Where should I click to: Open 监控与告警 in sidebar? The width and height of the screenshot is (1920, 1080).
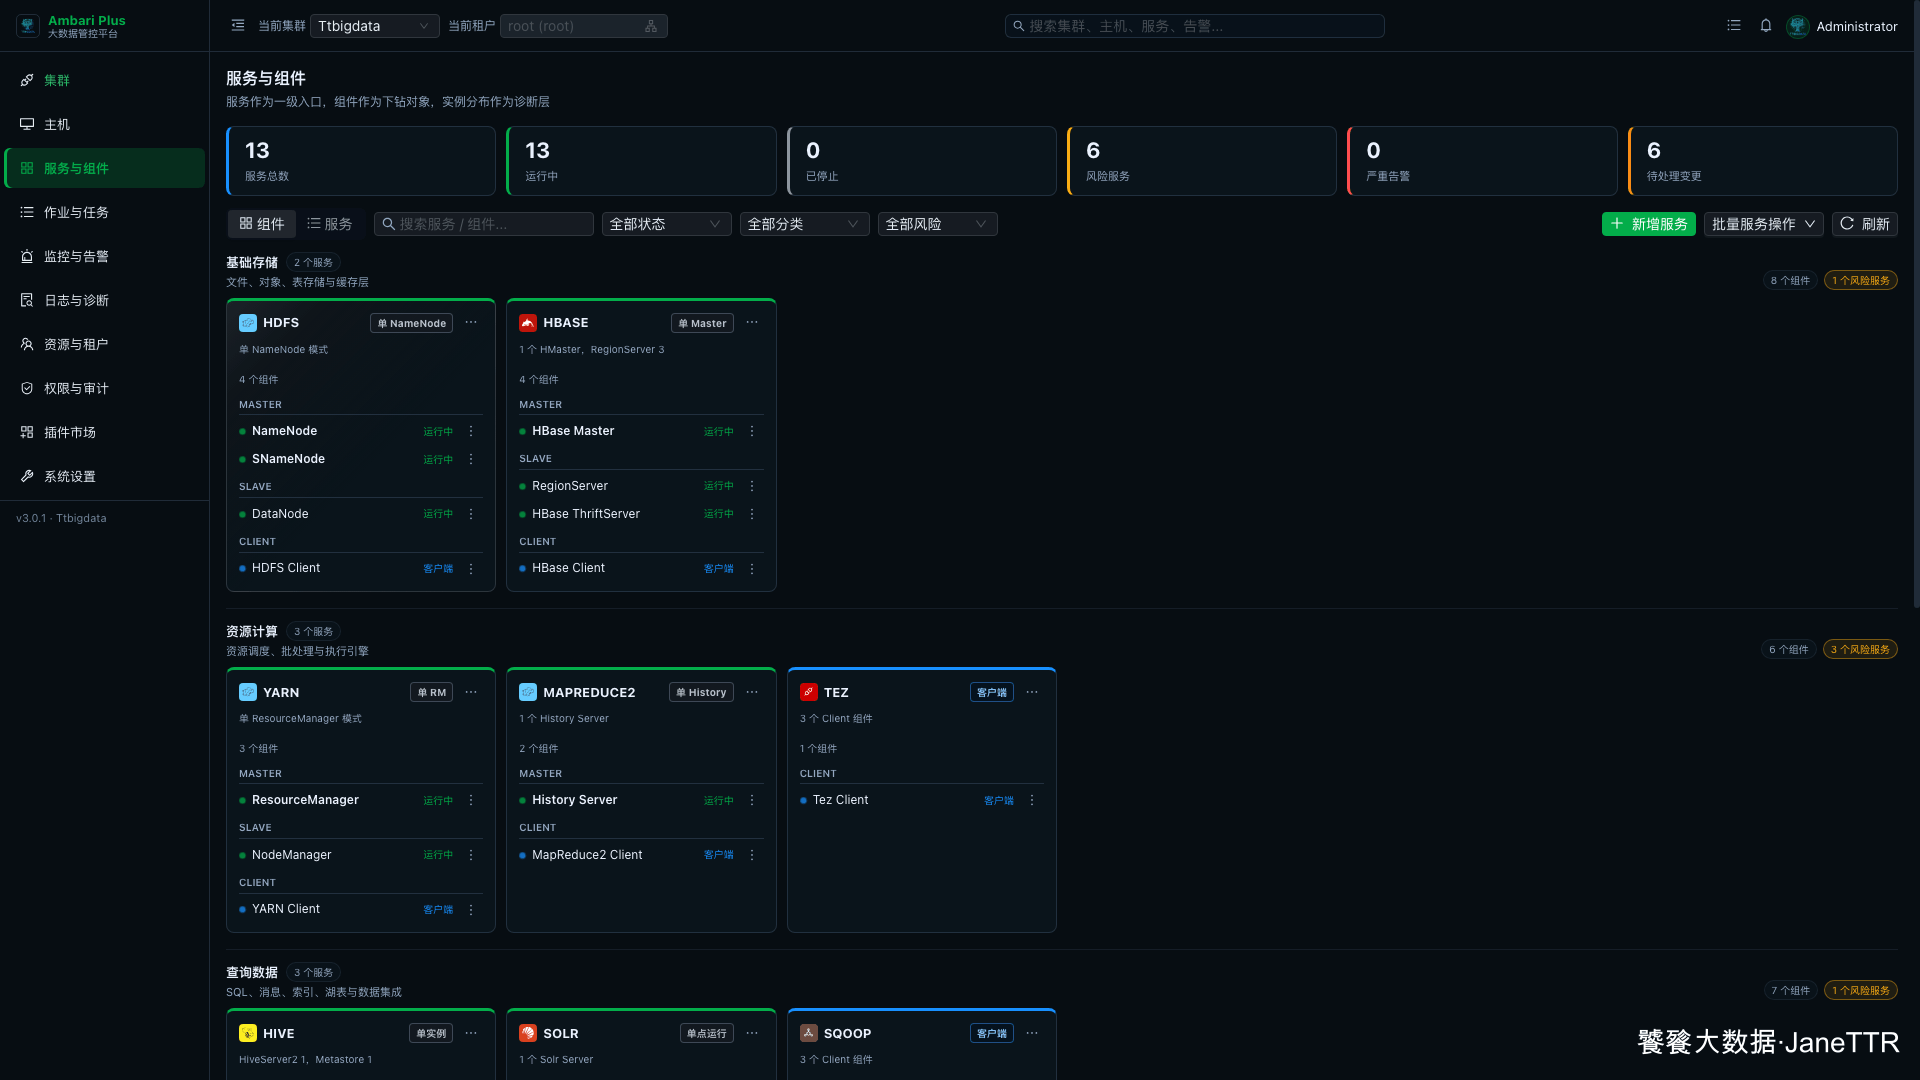104,256
